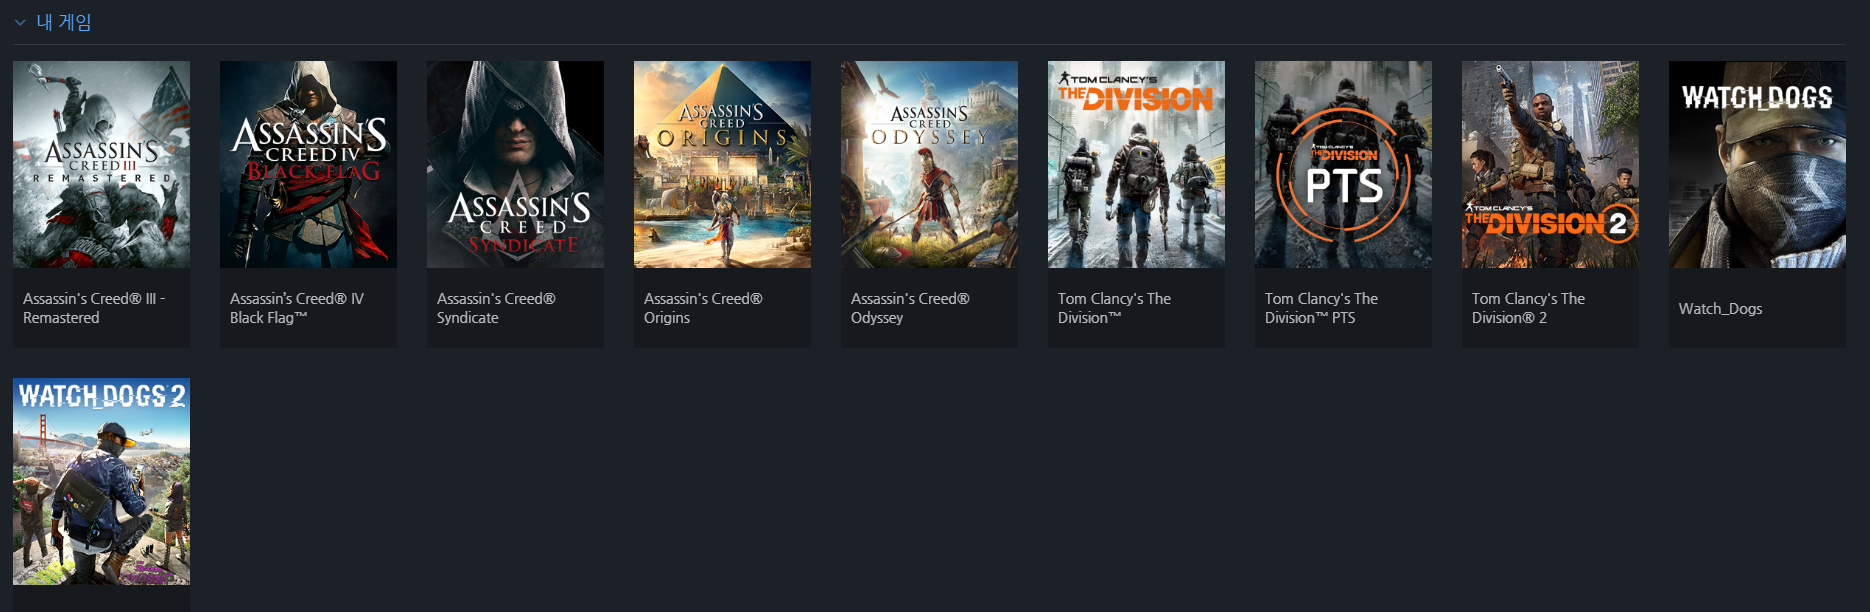Click the Assassin's Creed IV Black Flag title
The image size is (1870, 612).
[297, 308]
